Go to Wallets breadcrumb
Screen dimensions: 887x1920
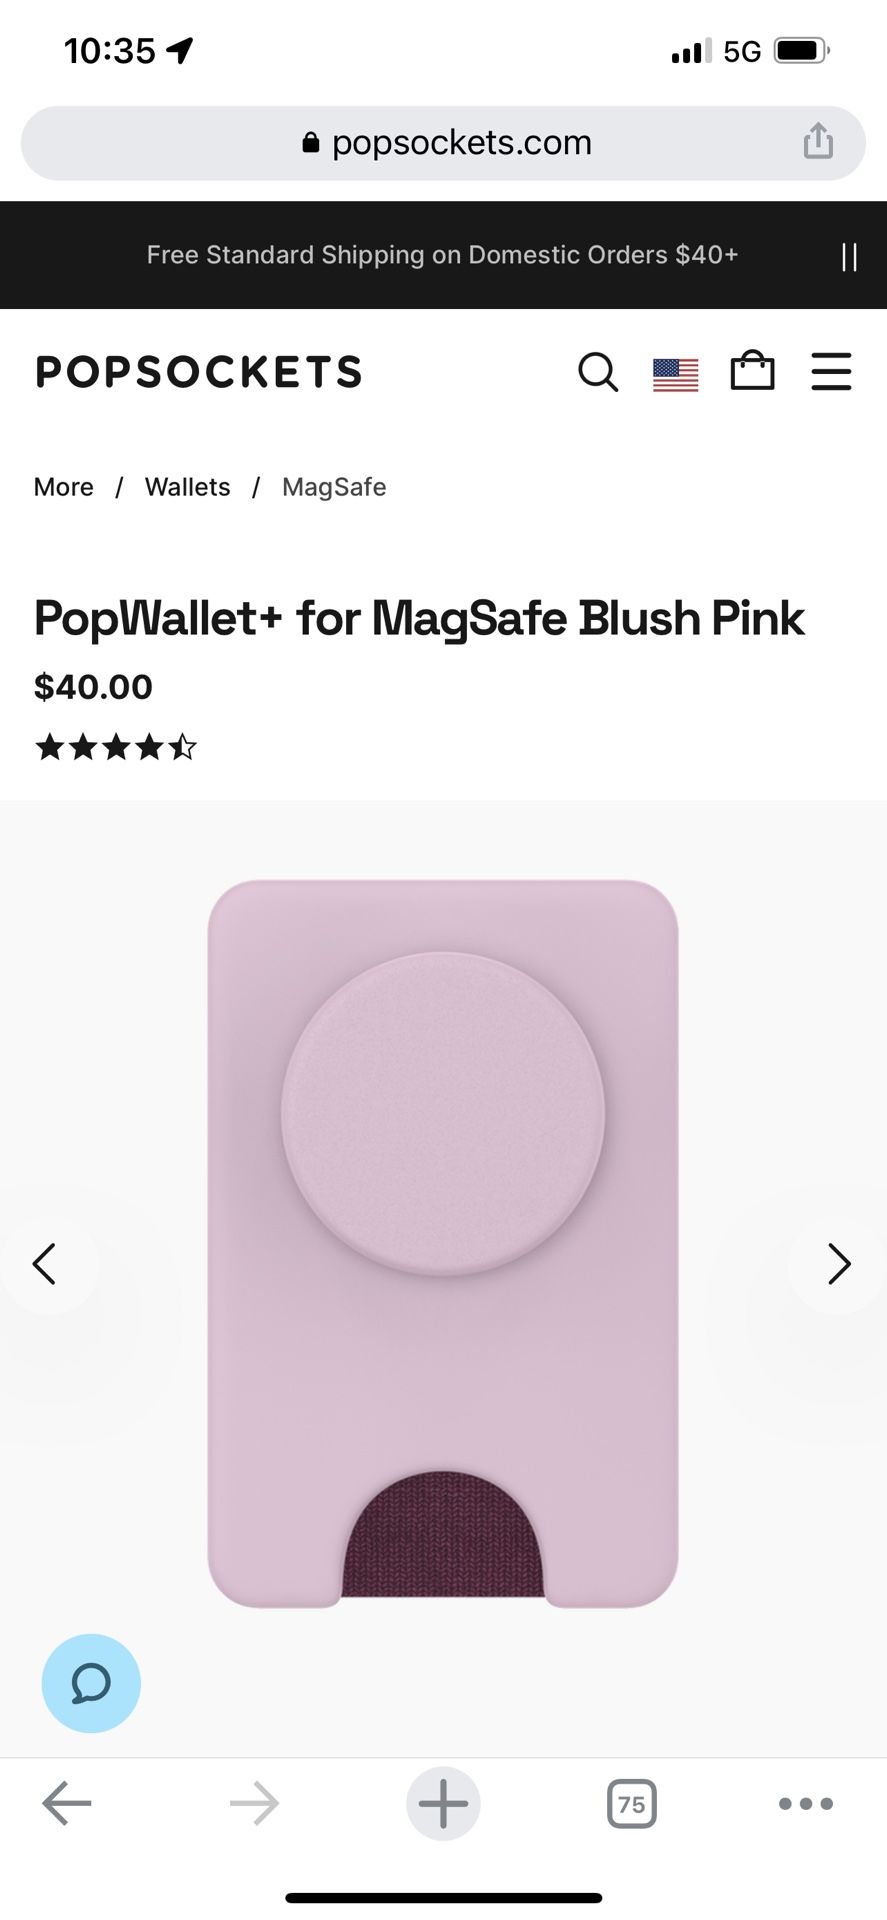[x=188, y=487]
